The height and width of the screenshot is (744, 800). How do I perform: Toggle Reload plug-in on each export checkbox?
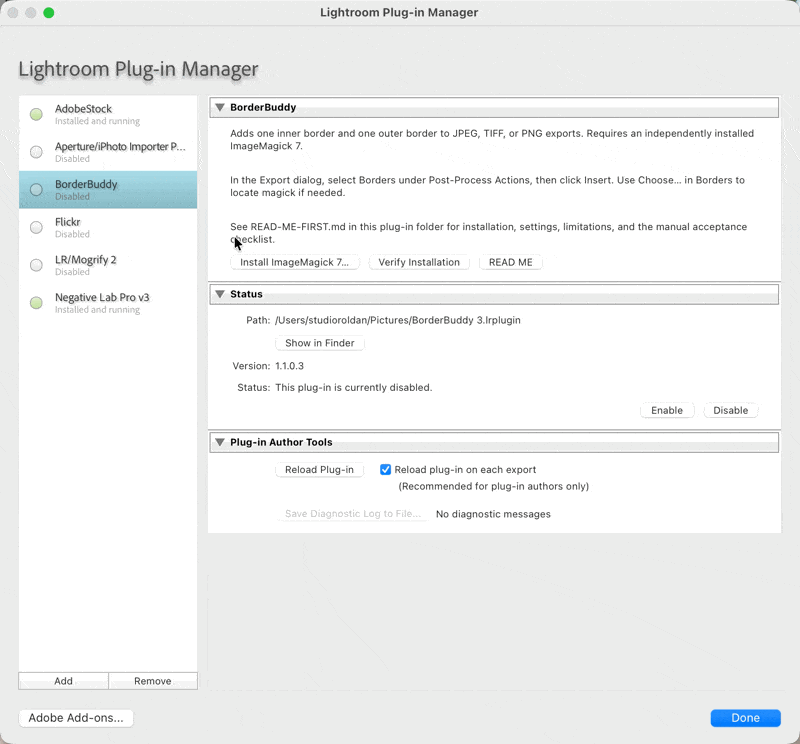pos(386,469)
